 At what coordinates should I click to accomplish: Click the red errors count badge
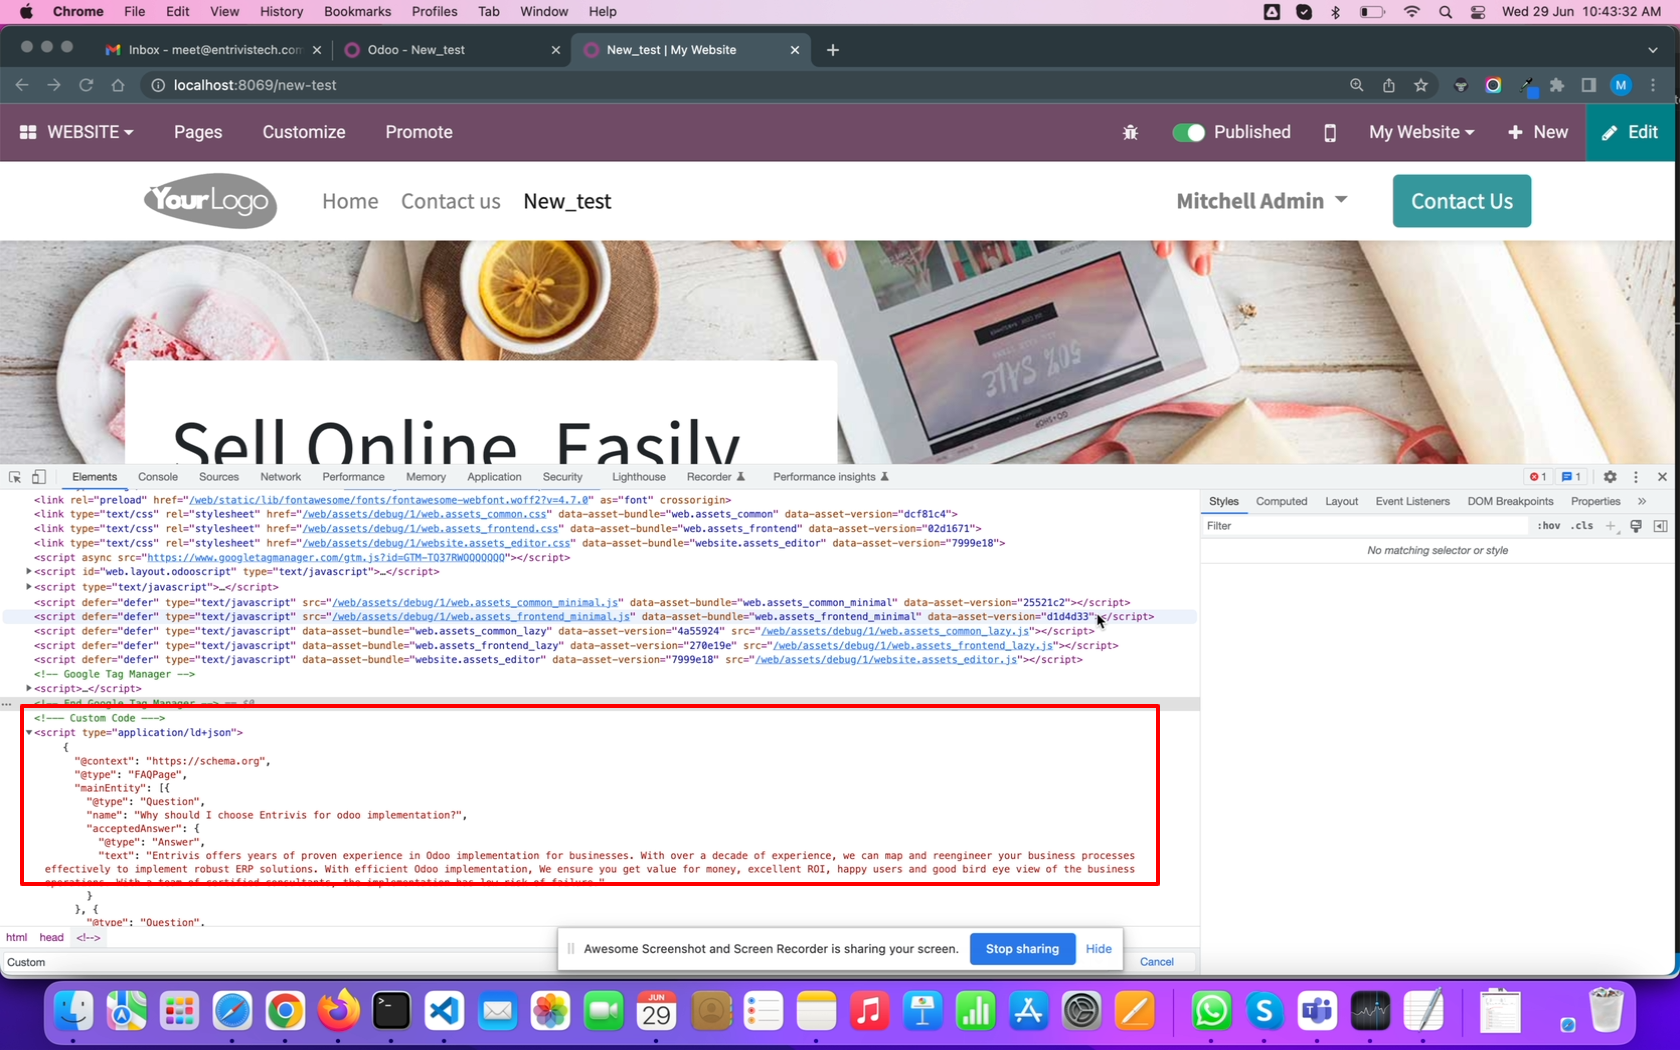[1538, 477]
